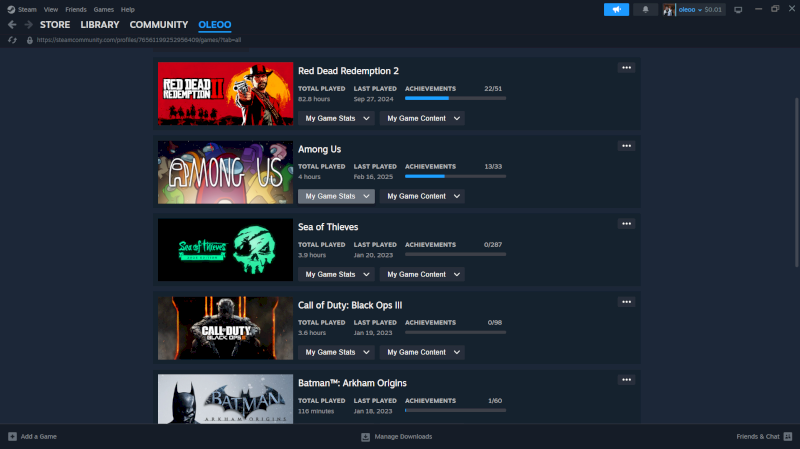Click the Steam logo menu

pyautogui.click(x=11, y=9)
